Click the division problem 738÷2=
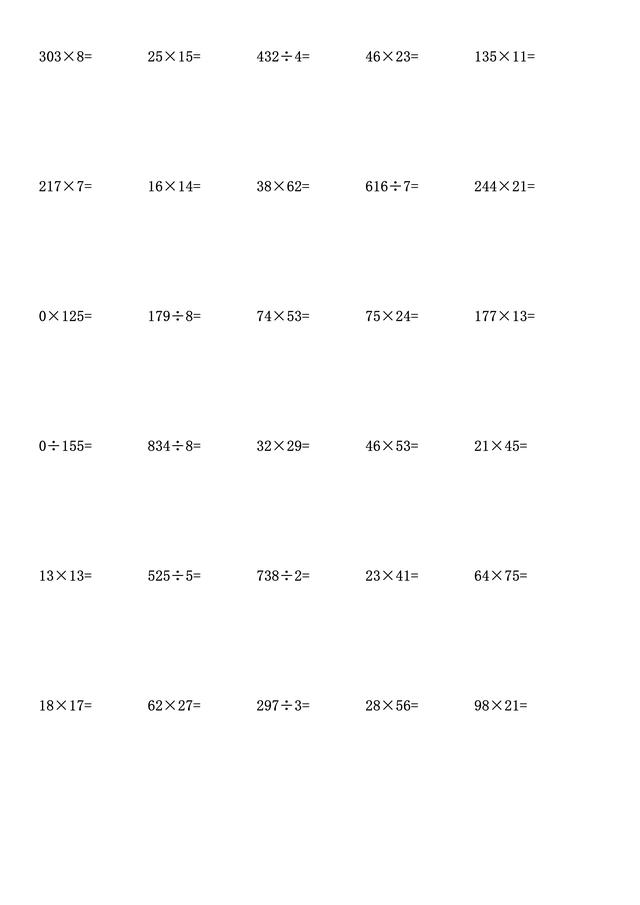 pos(283,576)
